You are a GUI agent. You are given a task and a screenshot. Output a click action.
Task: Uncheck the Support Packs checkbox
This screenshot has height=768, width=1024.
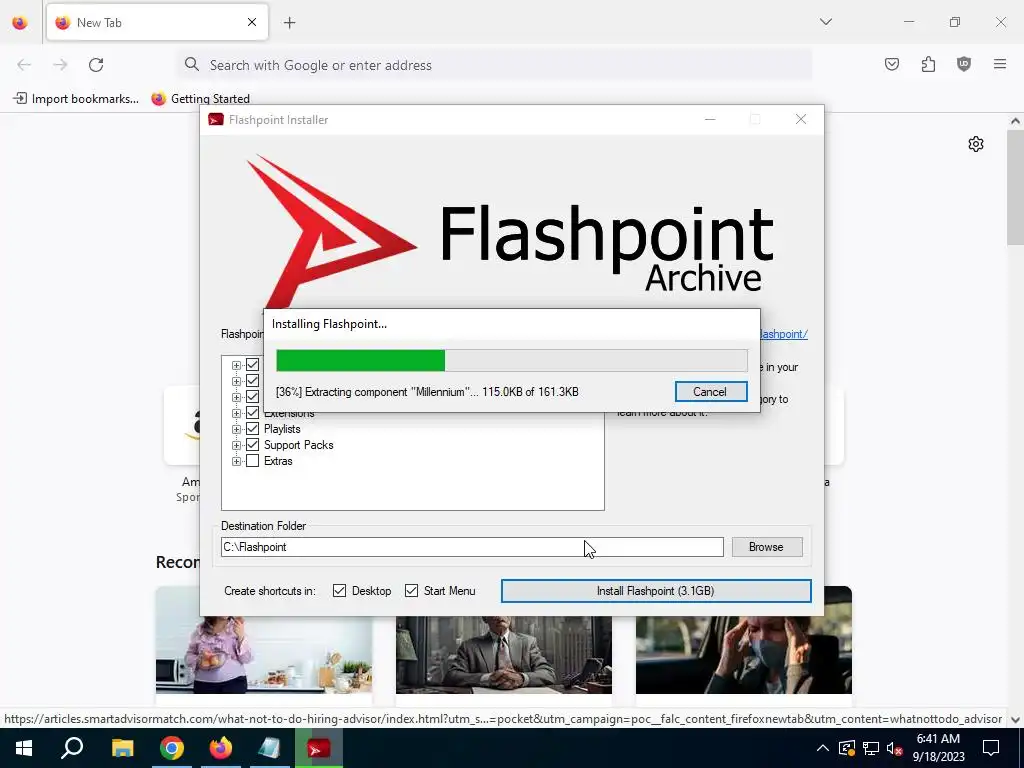click(253, 445)
